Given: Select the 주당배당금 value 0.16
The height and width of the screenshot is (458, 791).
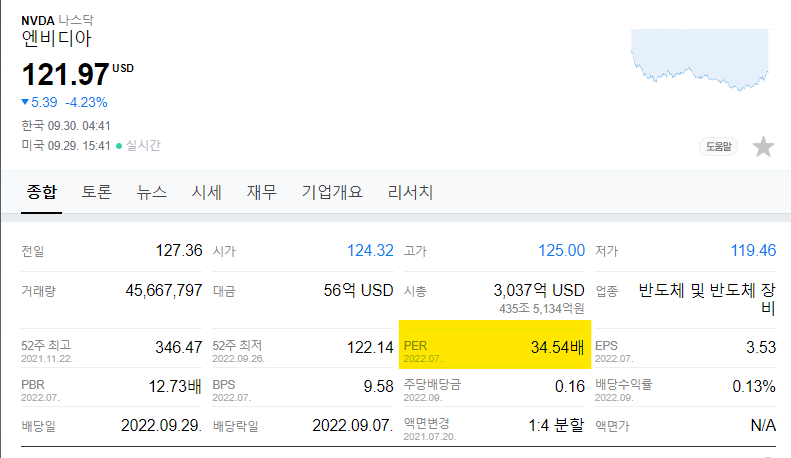Looking at the screenshot, I should pos(570,386).
